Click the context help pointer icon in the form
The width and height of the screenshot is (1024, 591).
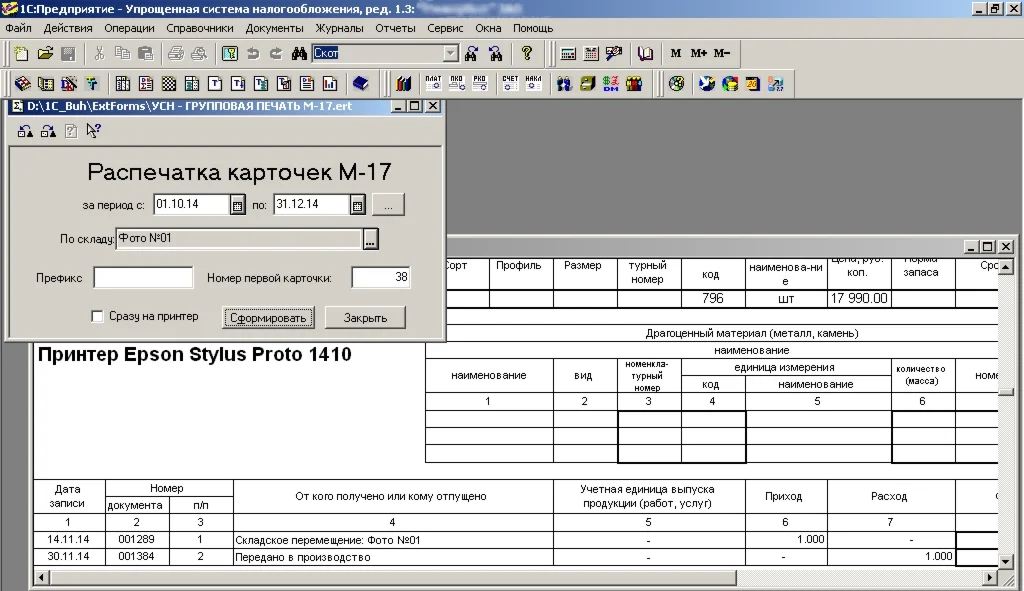tap(93, 130)
